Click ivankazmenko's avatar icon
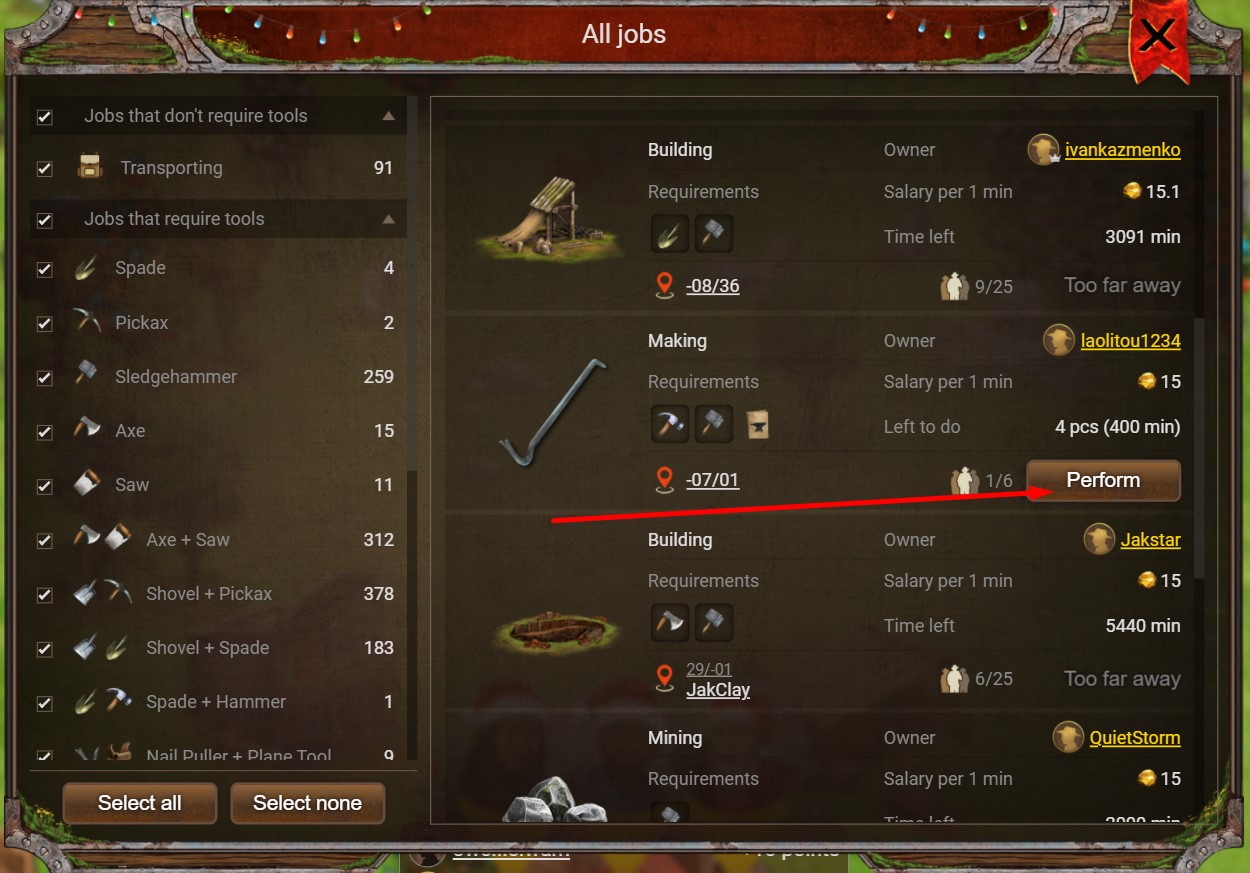The width and height of the screenshot is (1250, 873). coord(1043,150)
